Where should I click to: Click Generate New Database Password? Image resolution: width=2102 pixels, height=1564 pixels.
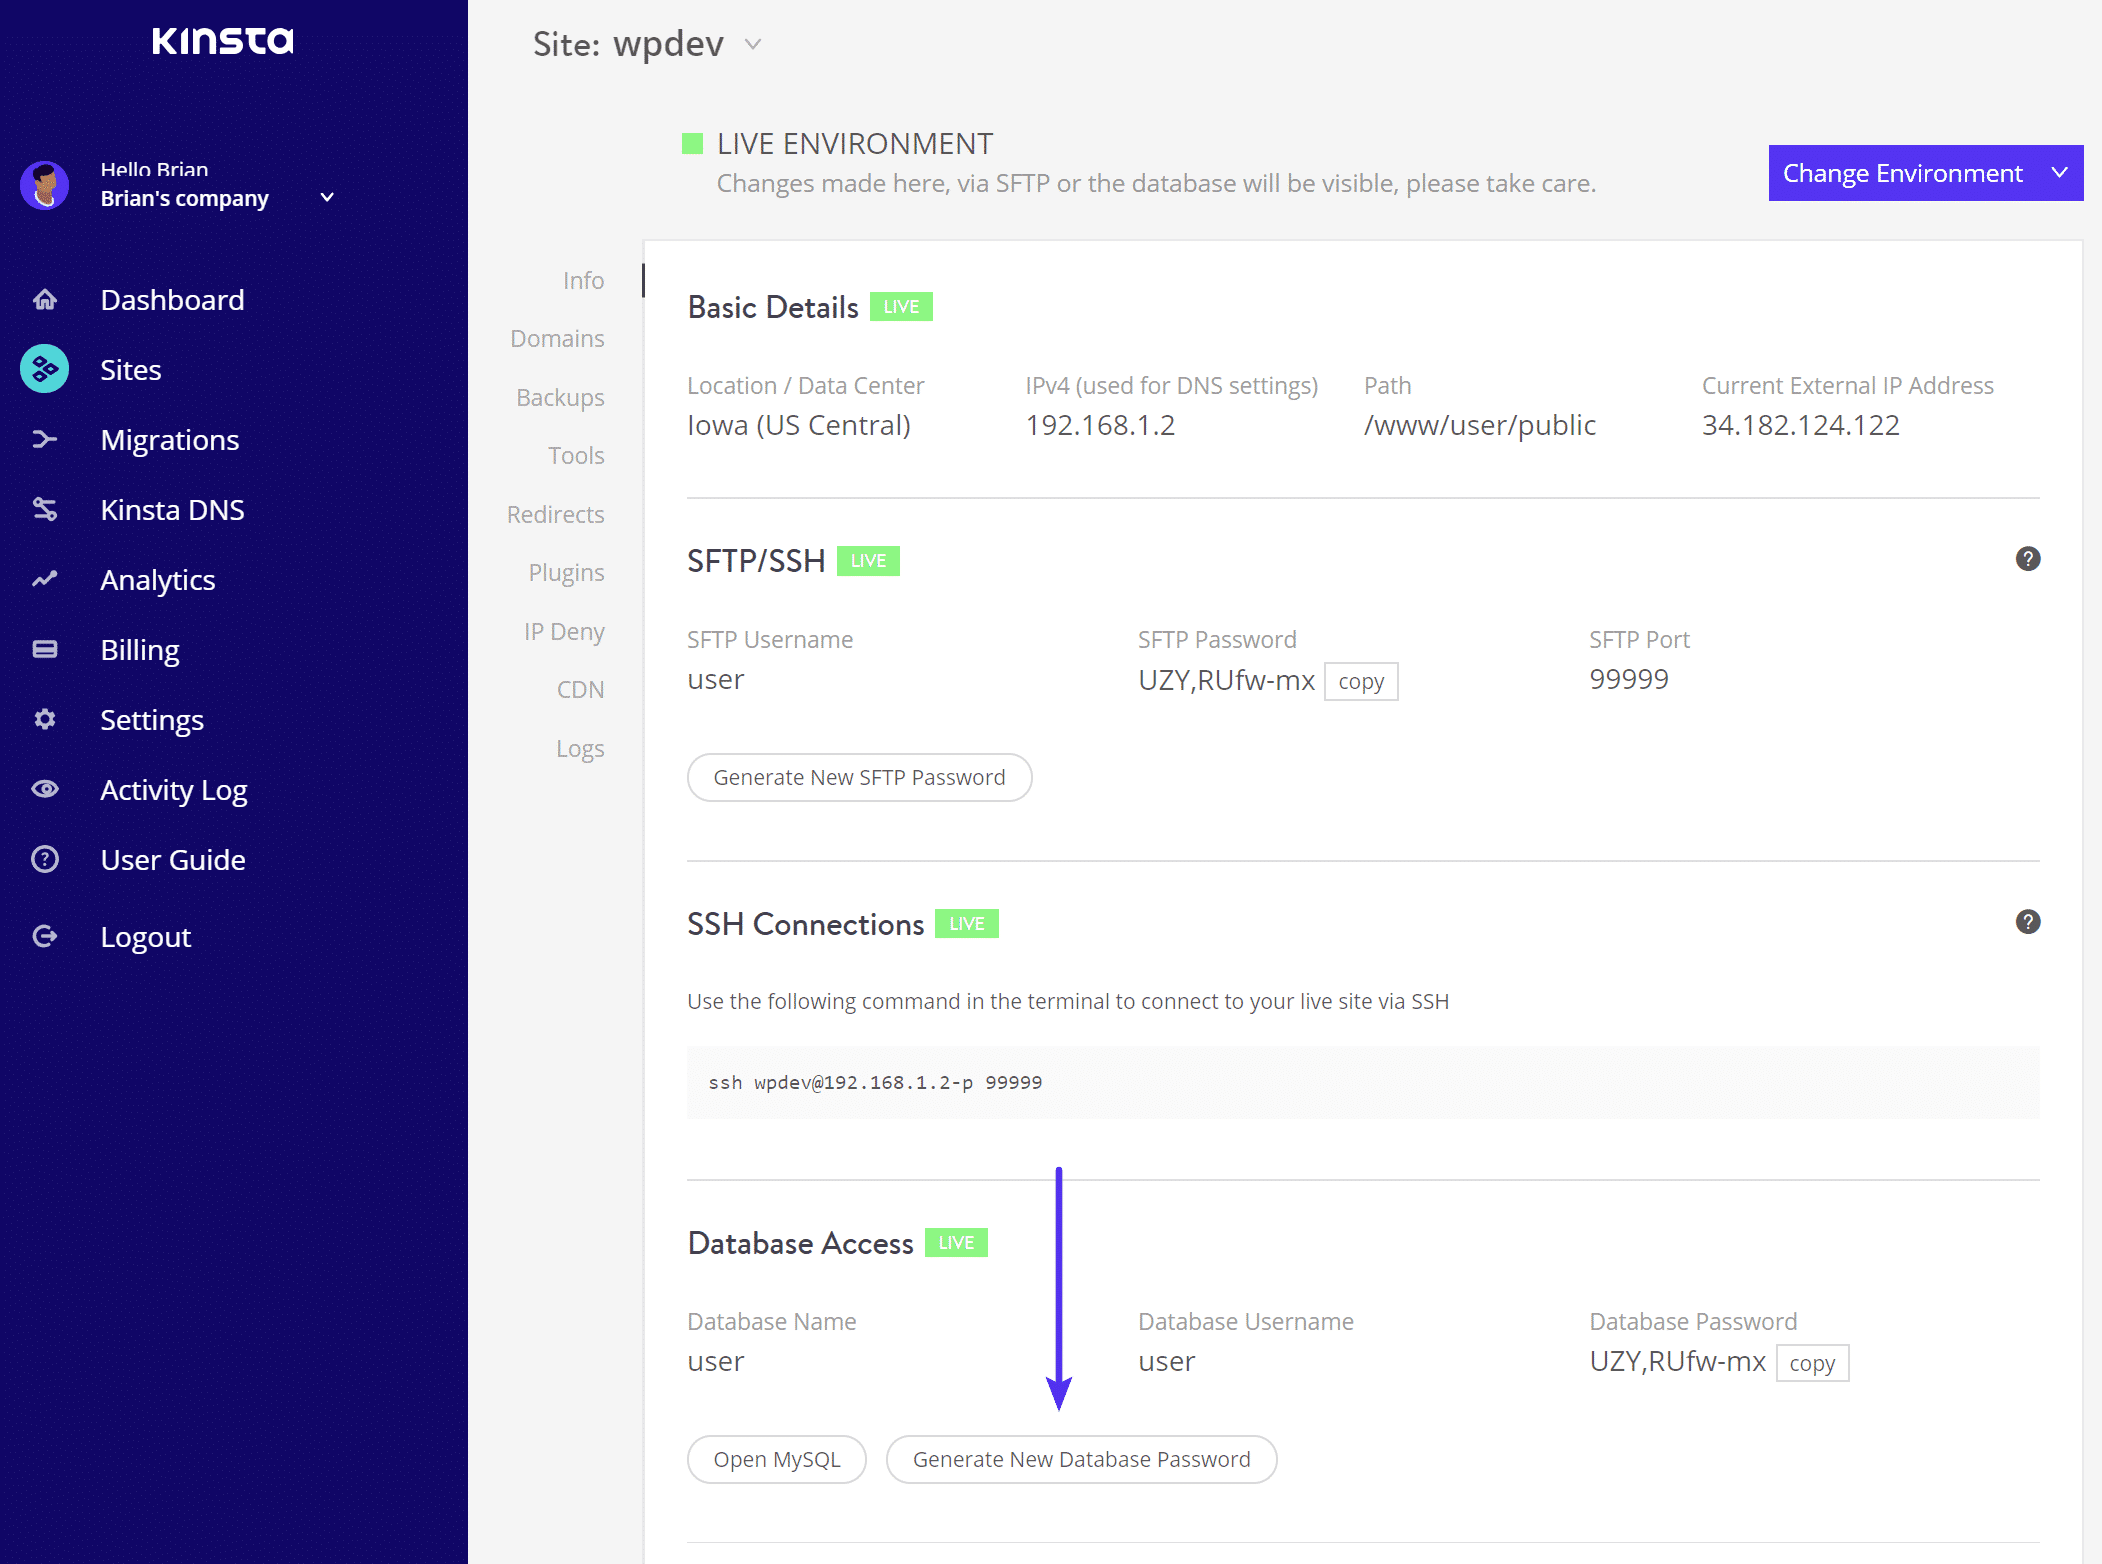click(x=1081, y=1459)
